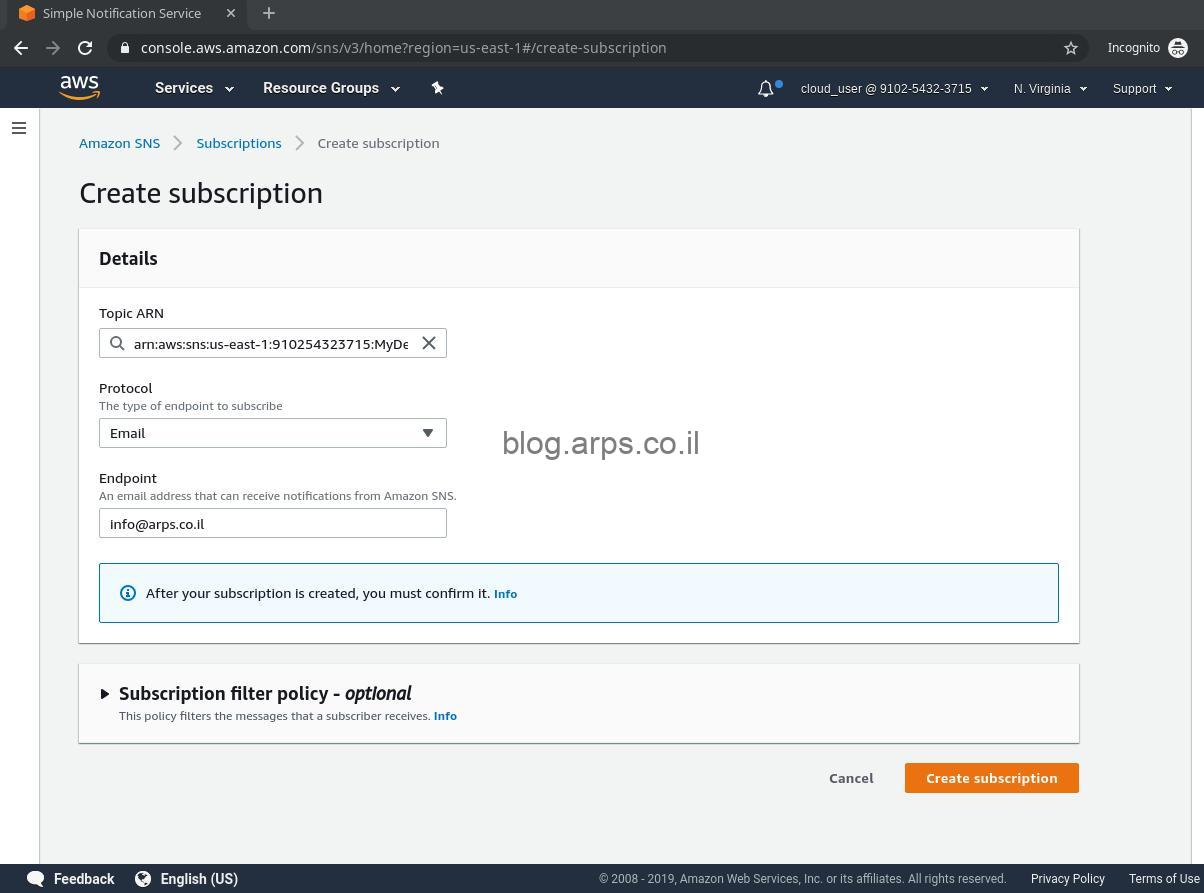Click the AWS logo home icon
Viewport: 1204px width, 893px height.
point(79,88)
